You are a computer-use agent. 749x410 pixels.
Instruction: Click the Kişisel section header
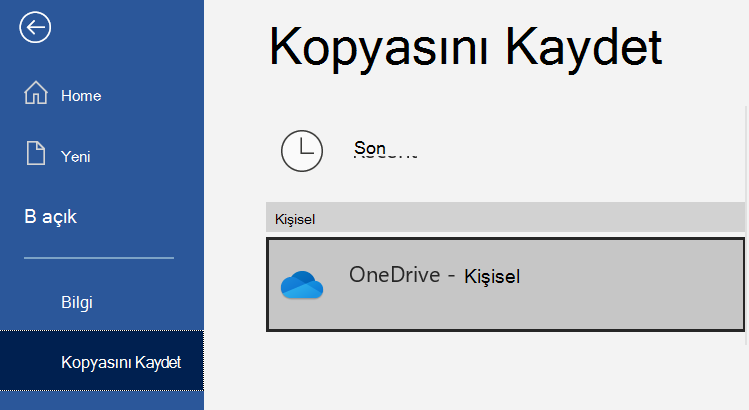click(505, 217)
